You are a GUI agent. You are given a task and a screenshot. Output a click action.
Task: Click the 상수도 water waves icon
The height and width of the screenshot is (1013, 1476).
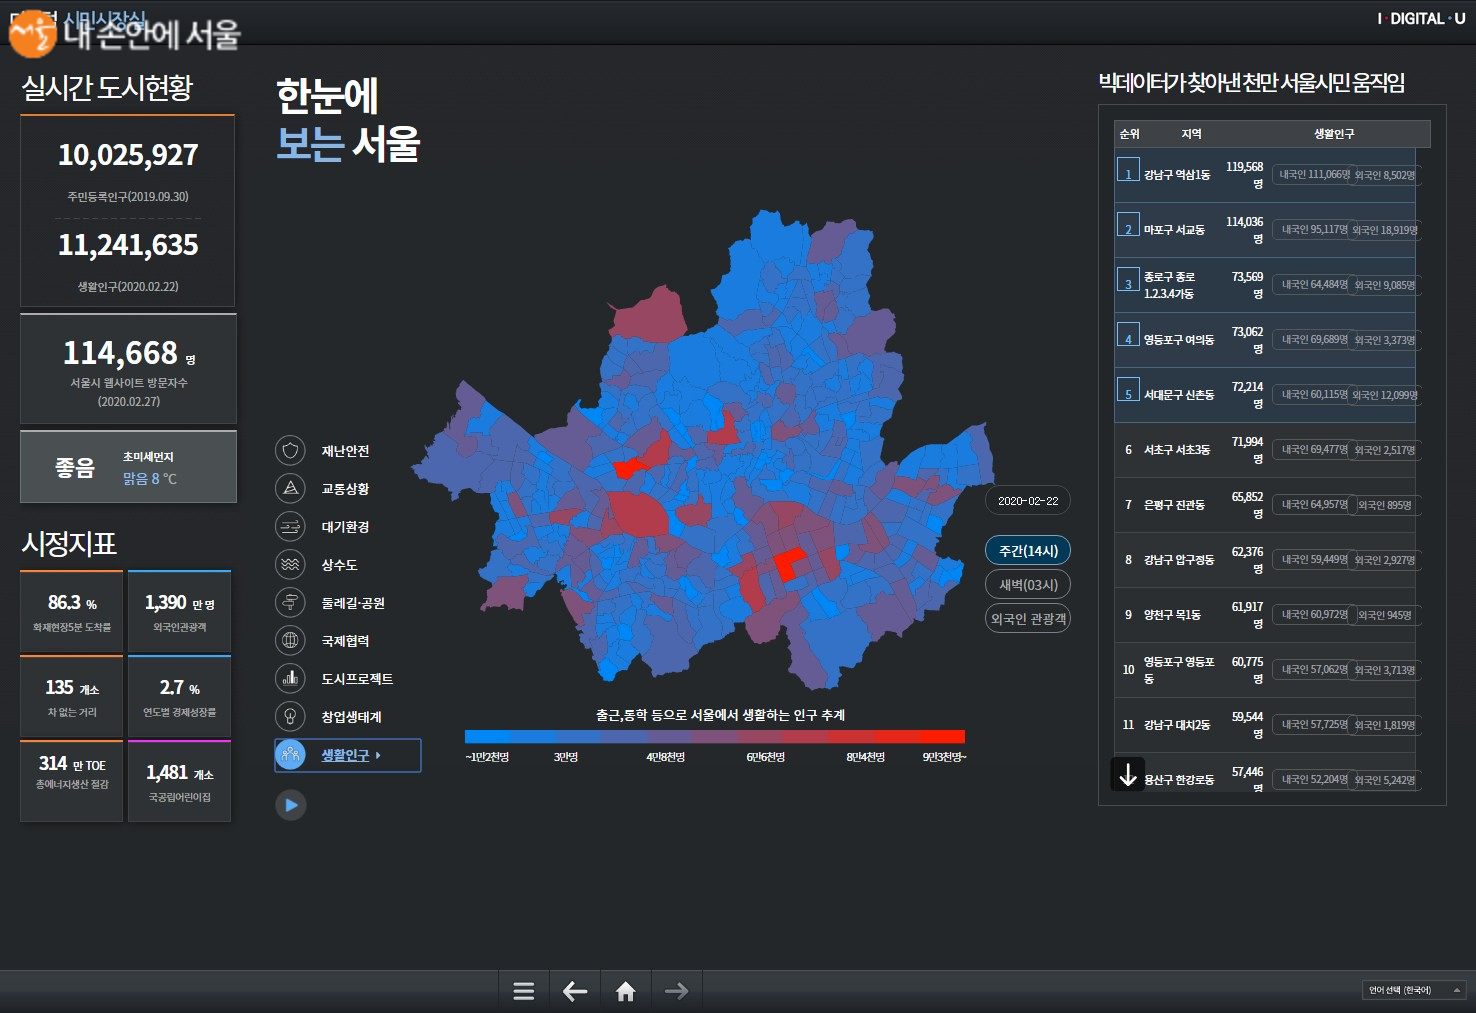tap(290, 565)
